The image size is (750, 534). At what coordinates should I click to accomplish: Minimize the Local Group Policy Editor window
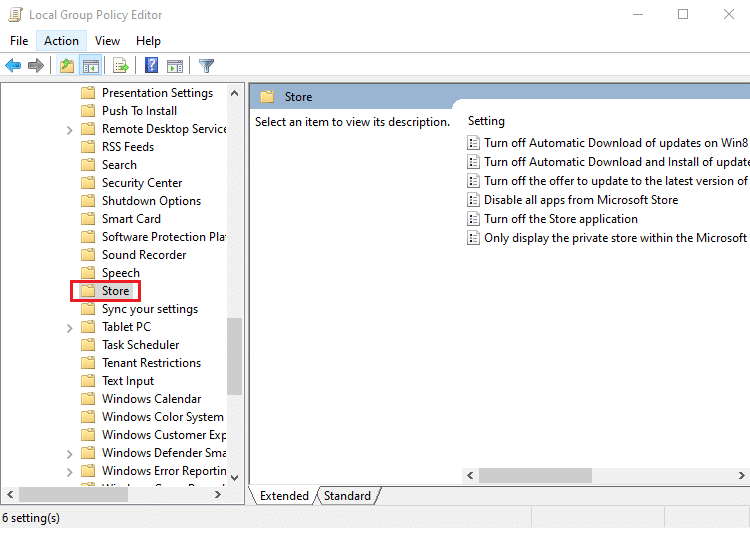[638, 14]
